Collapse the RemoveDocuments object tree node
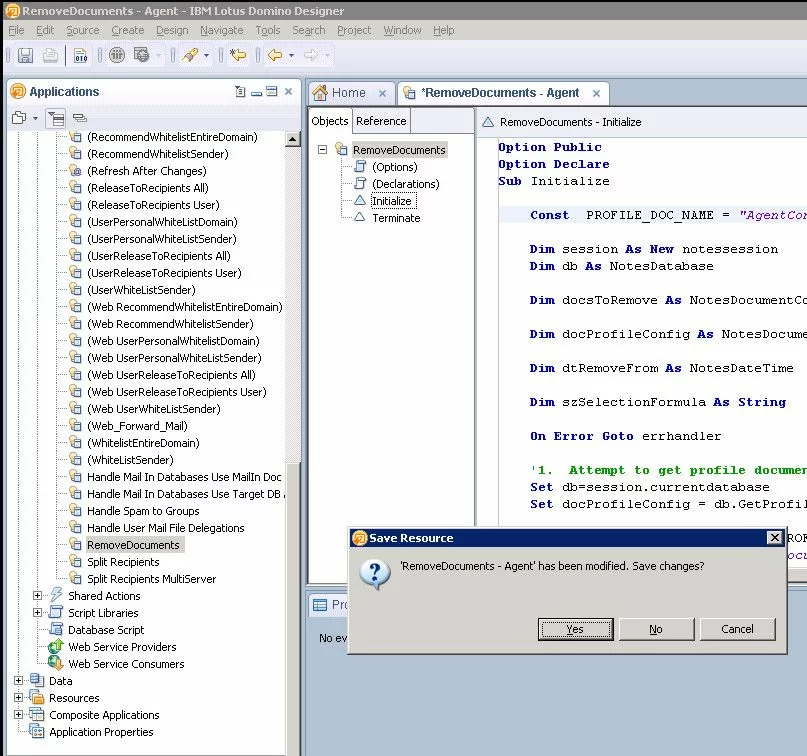The height and width of the screenshot is (756, 807). pyautogui.click(x=323, y=150)
